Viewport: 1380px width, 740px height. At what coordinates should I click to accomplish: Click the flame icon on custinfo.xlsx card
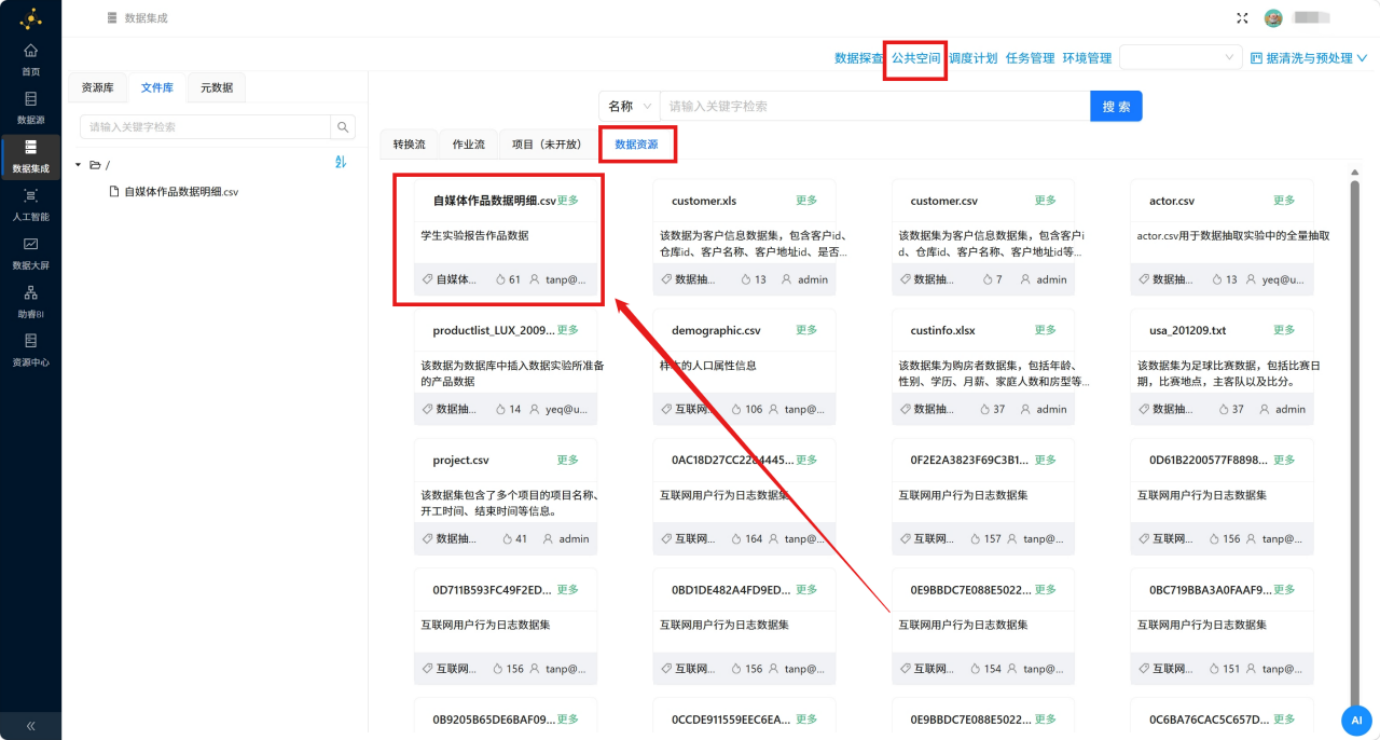985,409
